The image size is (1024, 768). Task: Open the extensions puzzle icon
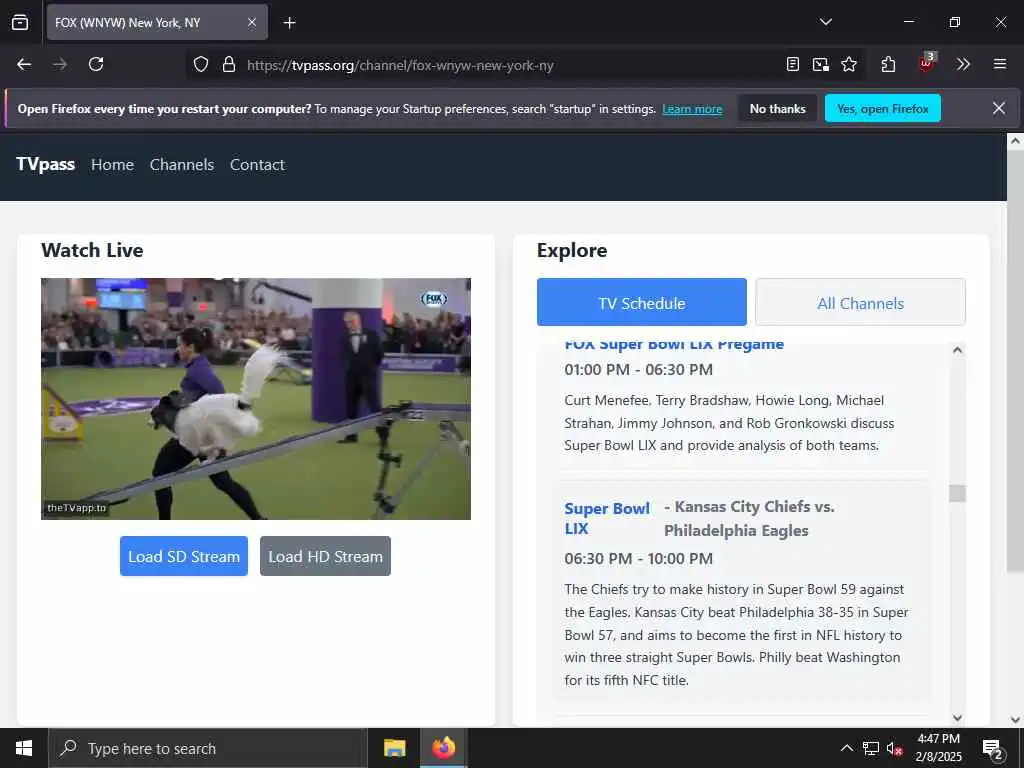pos(888,64)
